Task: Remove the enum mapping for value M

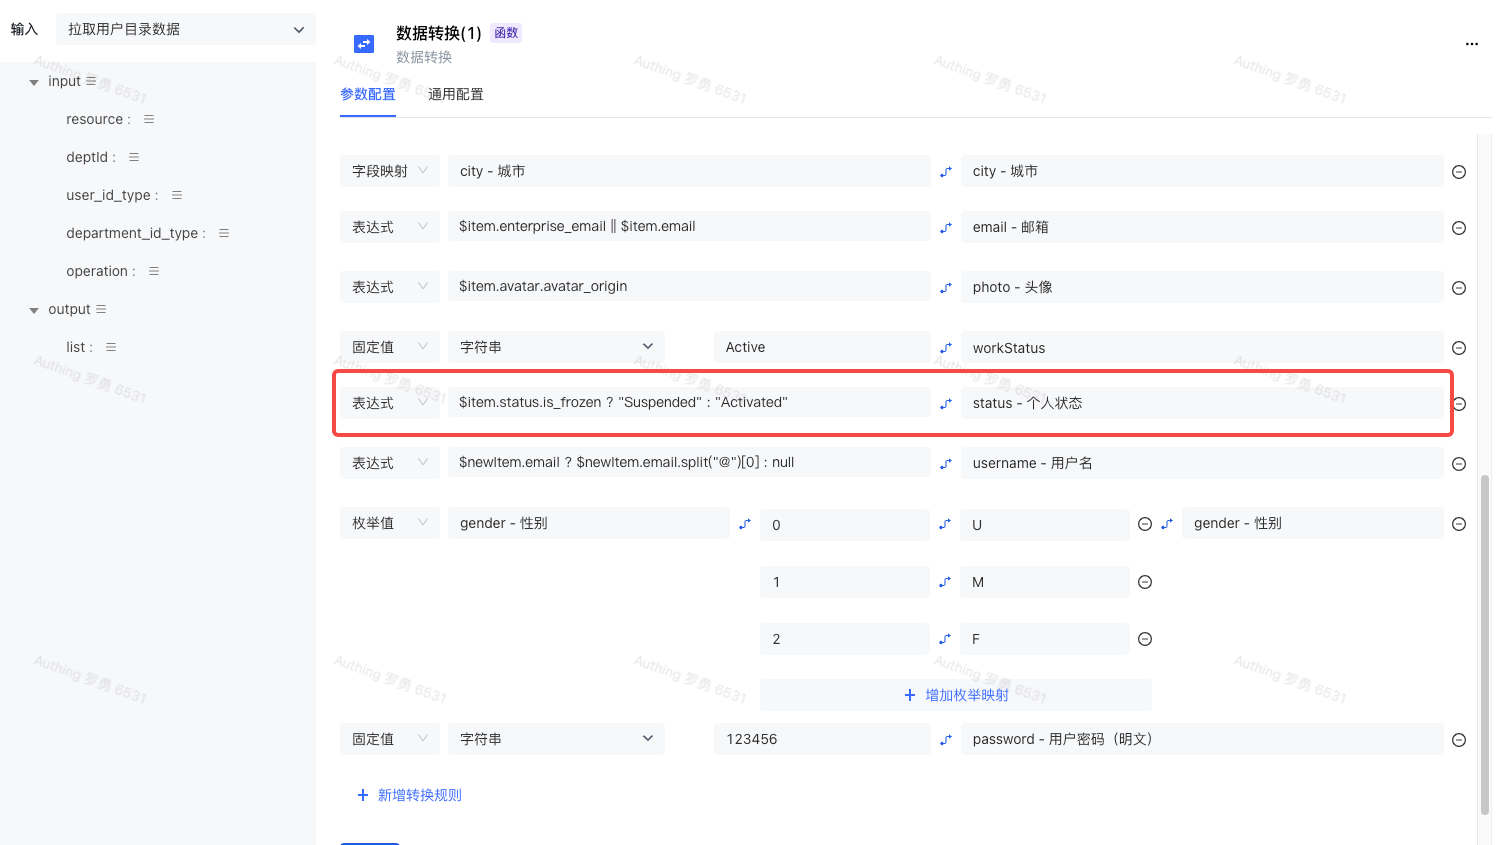Action: [1145, 582]
